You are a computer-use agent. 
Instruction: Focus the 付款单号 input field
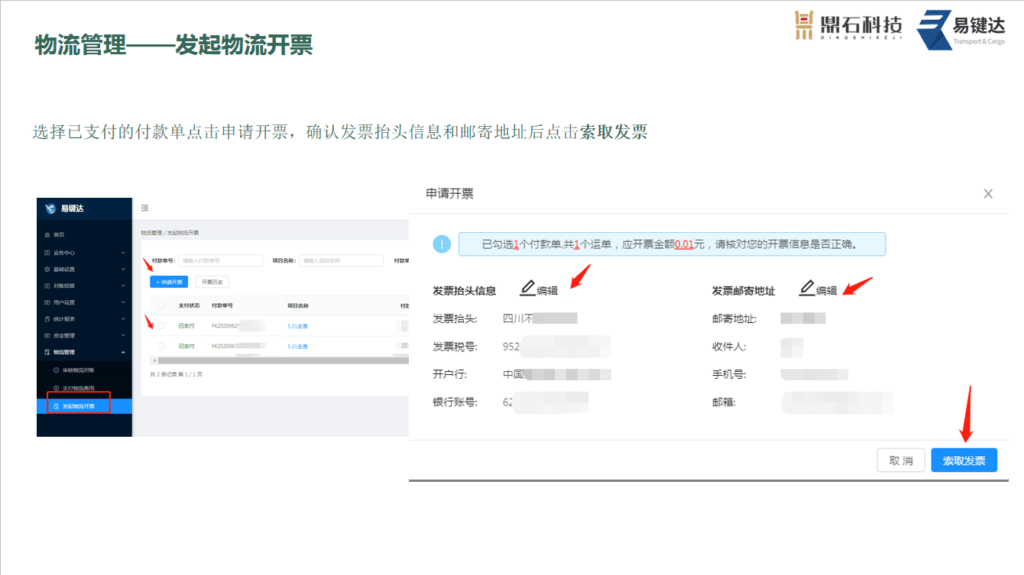(220, 261)
